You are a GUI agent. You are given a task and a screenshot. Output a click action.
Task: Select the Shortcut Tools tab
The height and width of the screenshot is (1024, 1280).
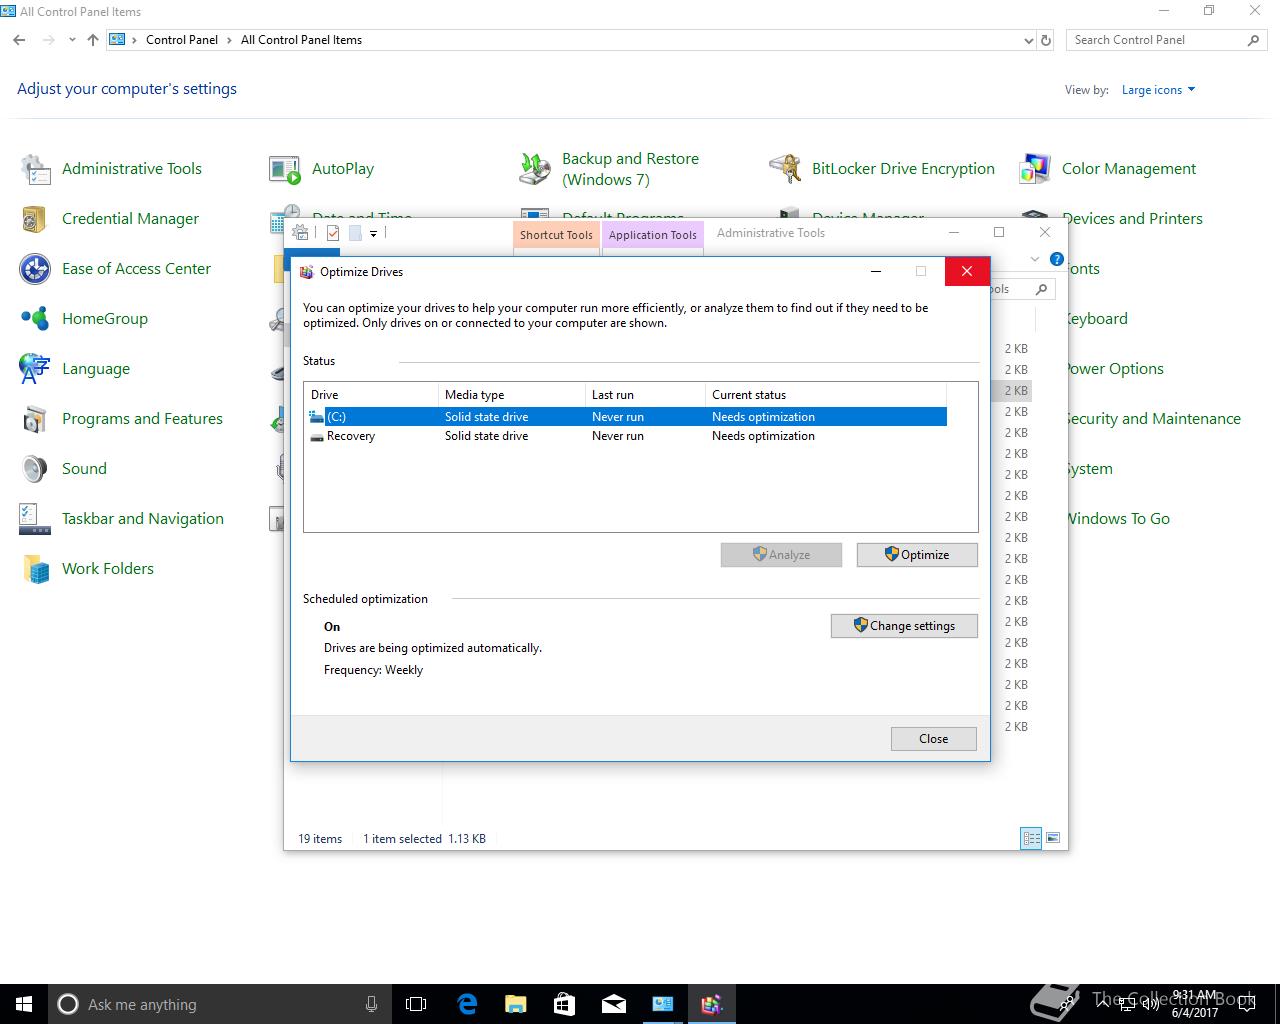[556, 235]
